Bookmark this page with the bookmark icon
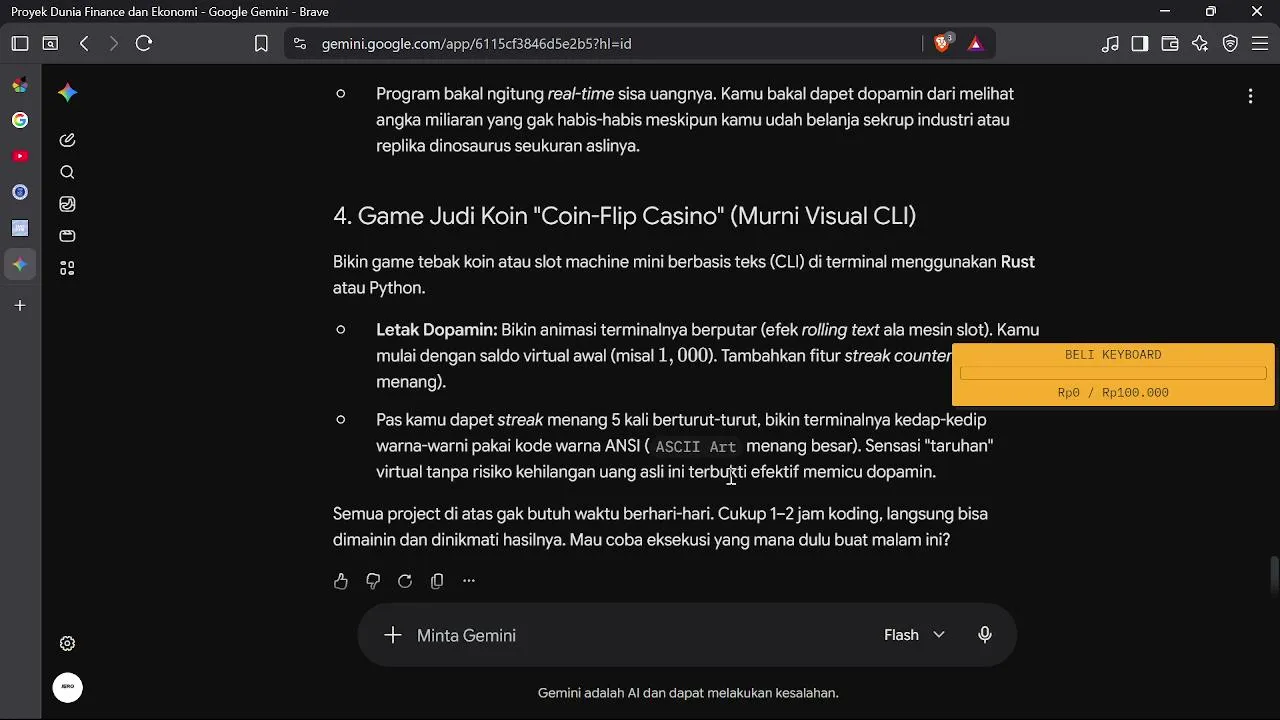This screenshot has width=1280, height=720. coord(261,43)
